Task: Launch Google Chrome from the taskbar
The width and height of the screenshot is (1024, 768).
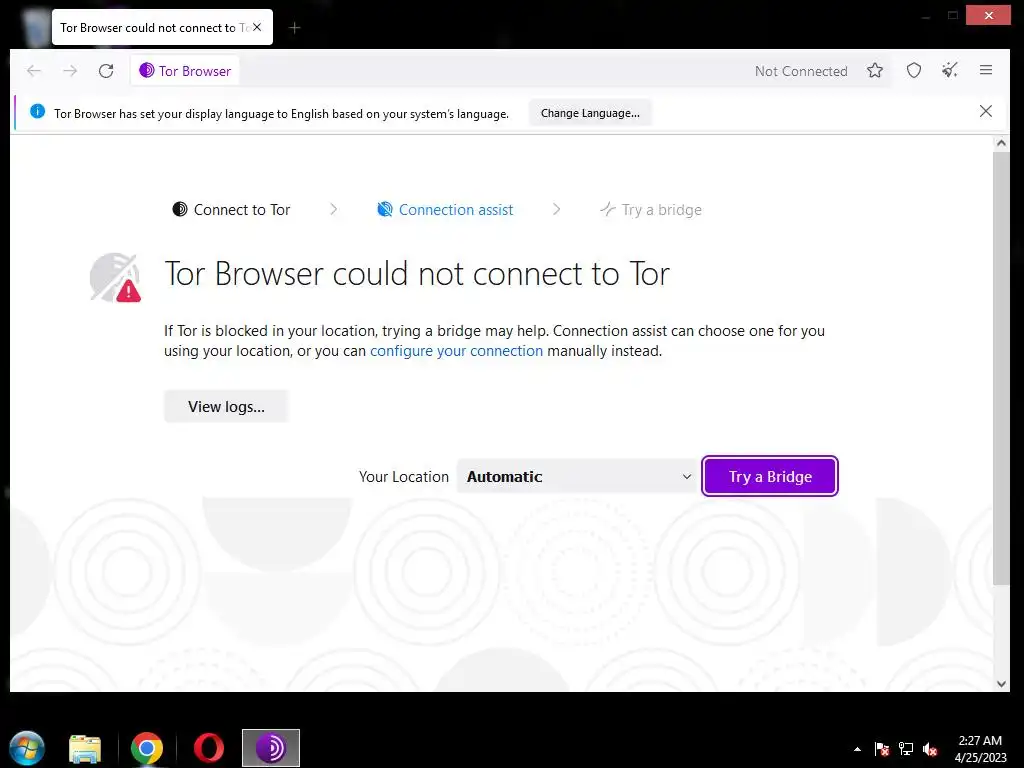Action: (147, 748)
